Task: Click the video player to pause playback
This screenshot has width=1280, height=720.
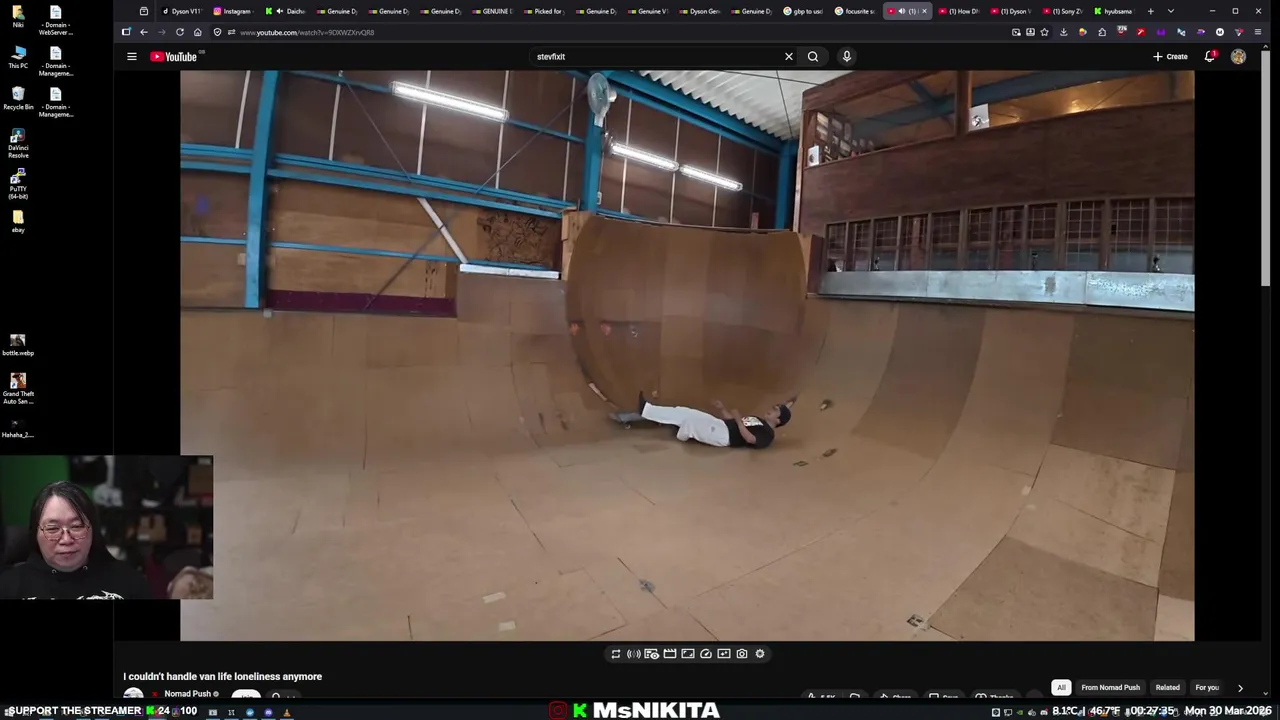Action: click(x=687, y=355)
